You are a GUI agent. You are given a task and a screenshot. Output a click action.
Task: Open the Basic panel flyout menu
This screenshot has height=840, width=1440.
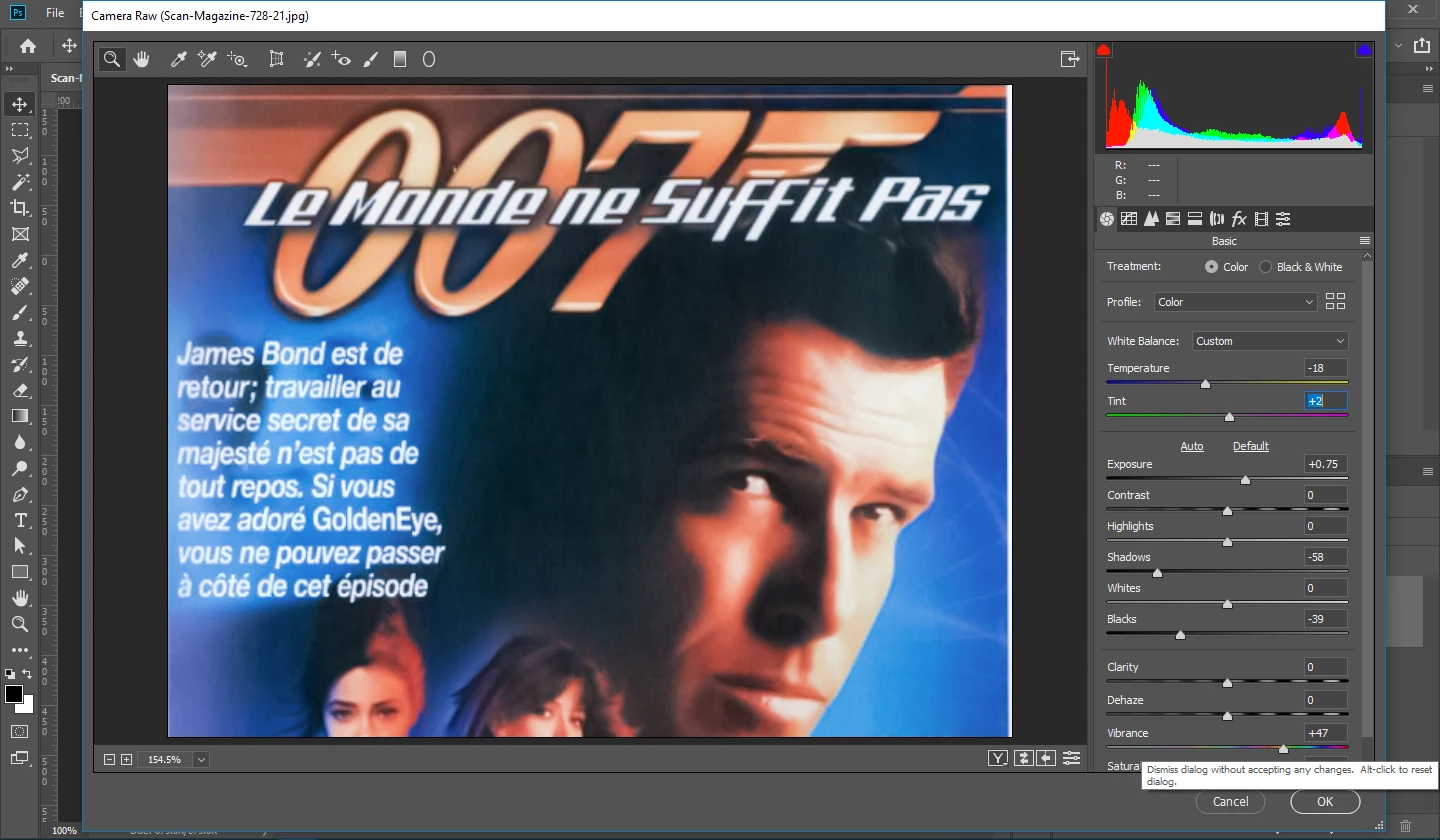tap(1364, 241)
